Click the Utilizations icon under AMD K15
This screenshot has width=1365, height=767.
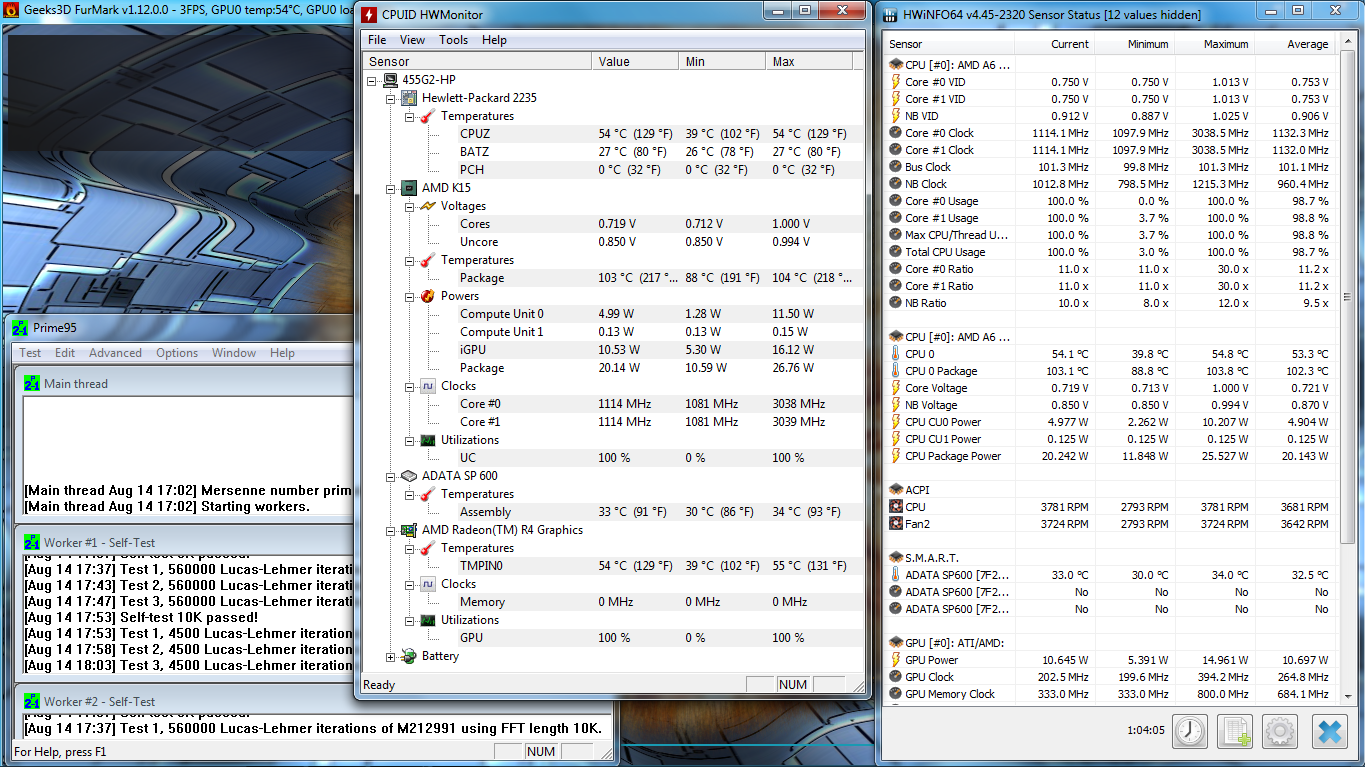[428, 440]
